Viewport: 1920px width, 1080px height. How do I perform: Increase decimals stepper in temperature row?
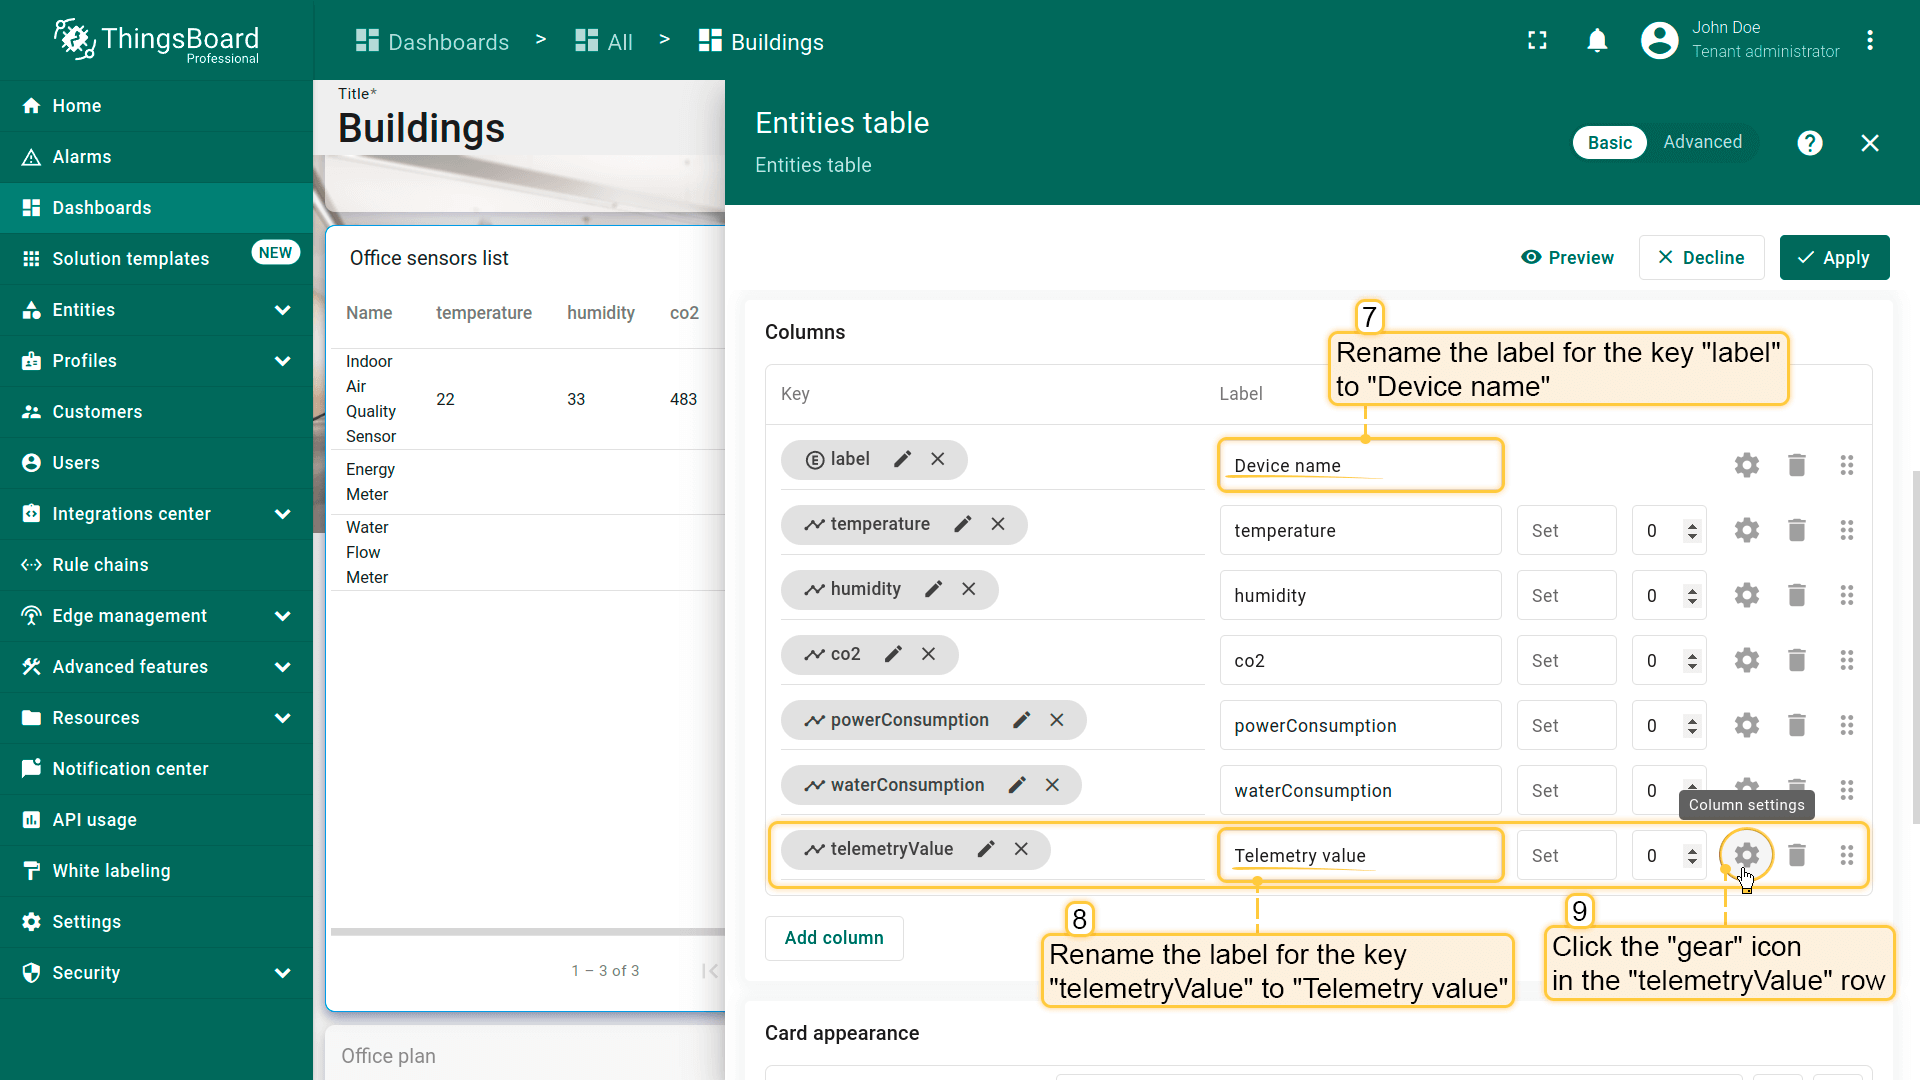point(1692,524)
